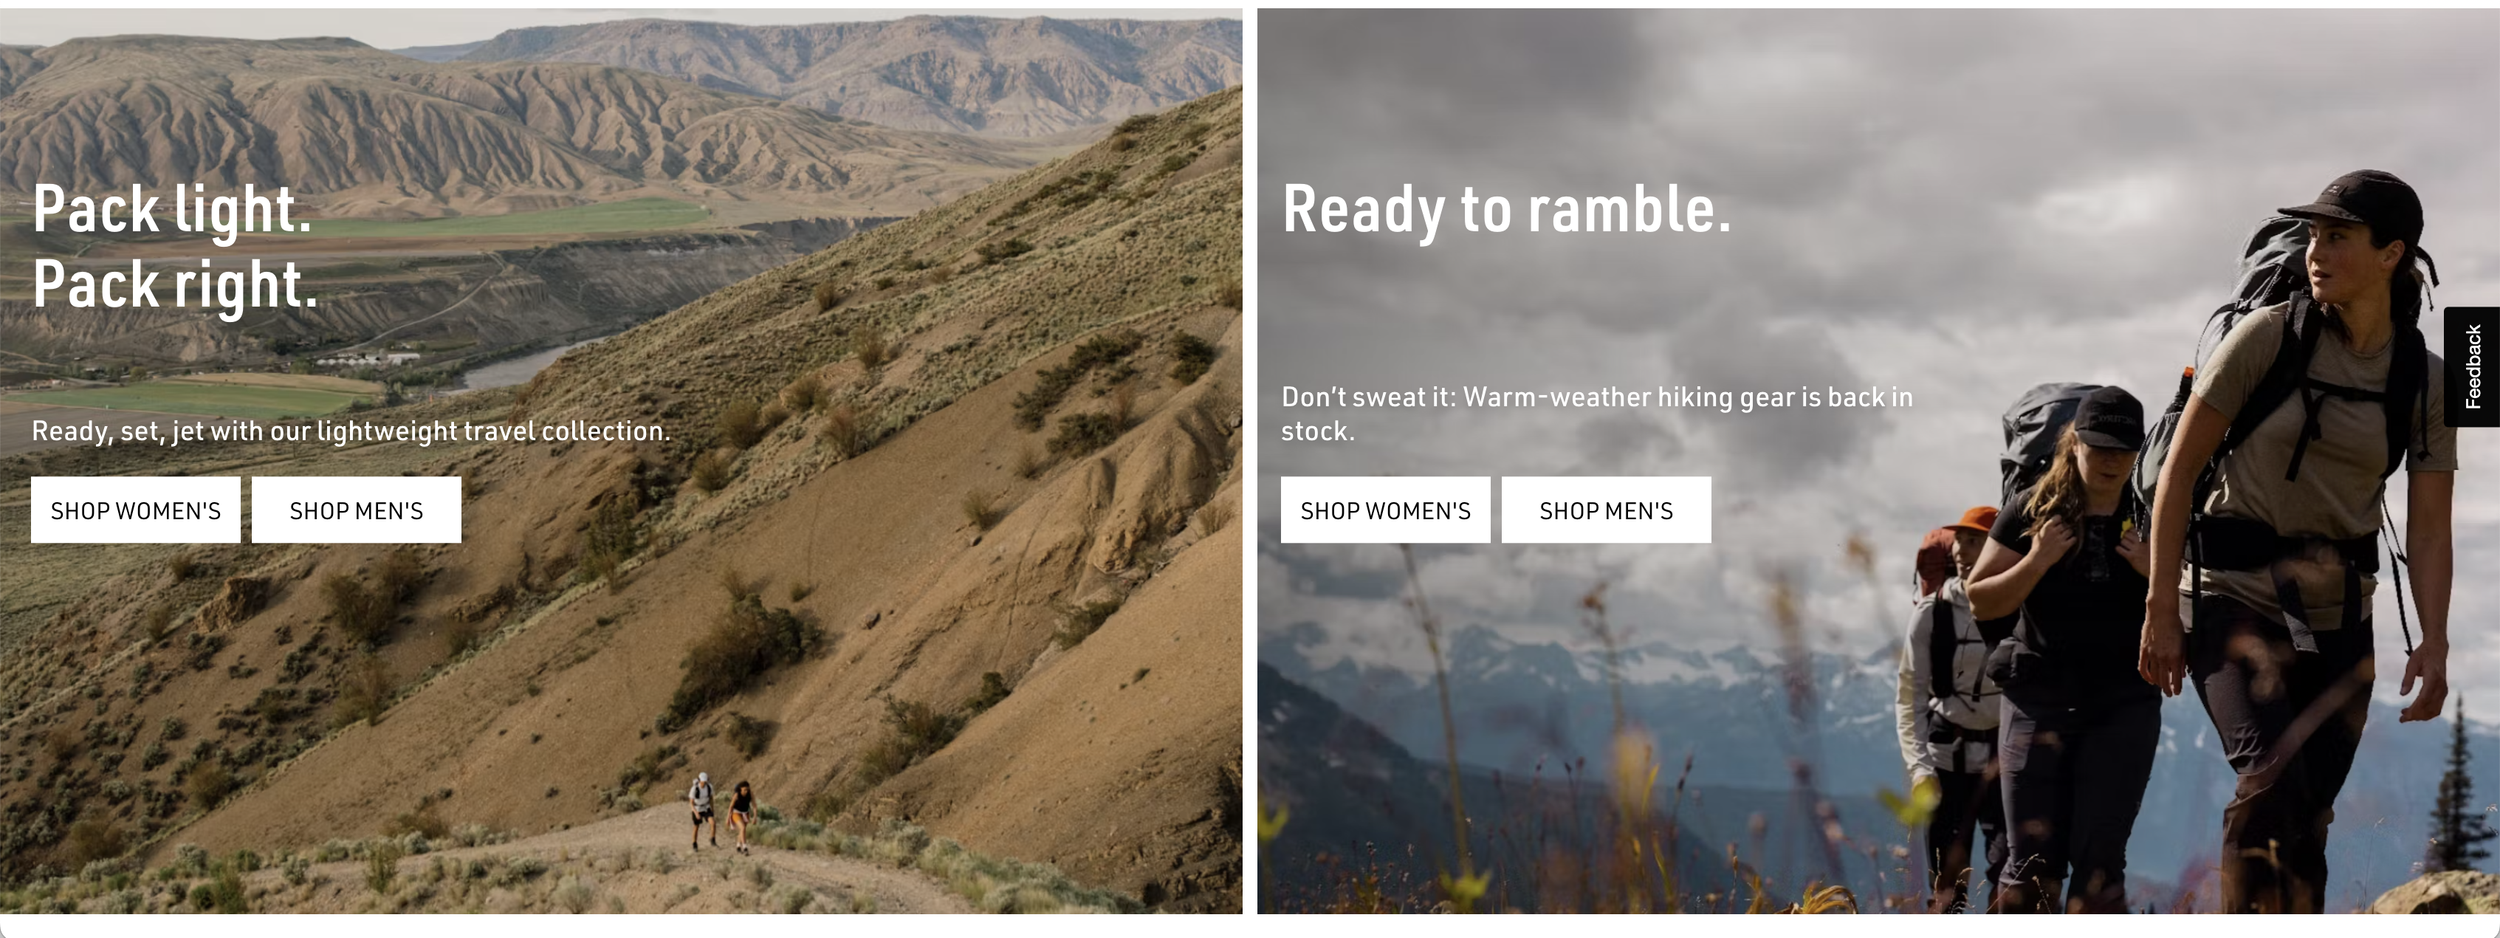Image resolution: width=2500 pixels, height=938 pixels.
Task: Click the lightweight travel collection subtitle text
Action: point(351,431)
